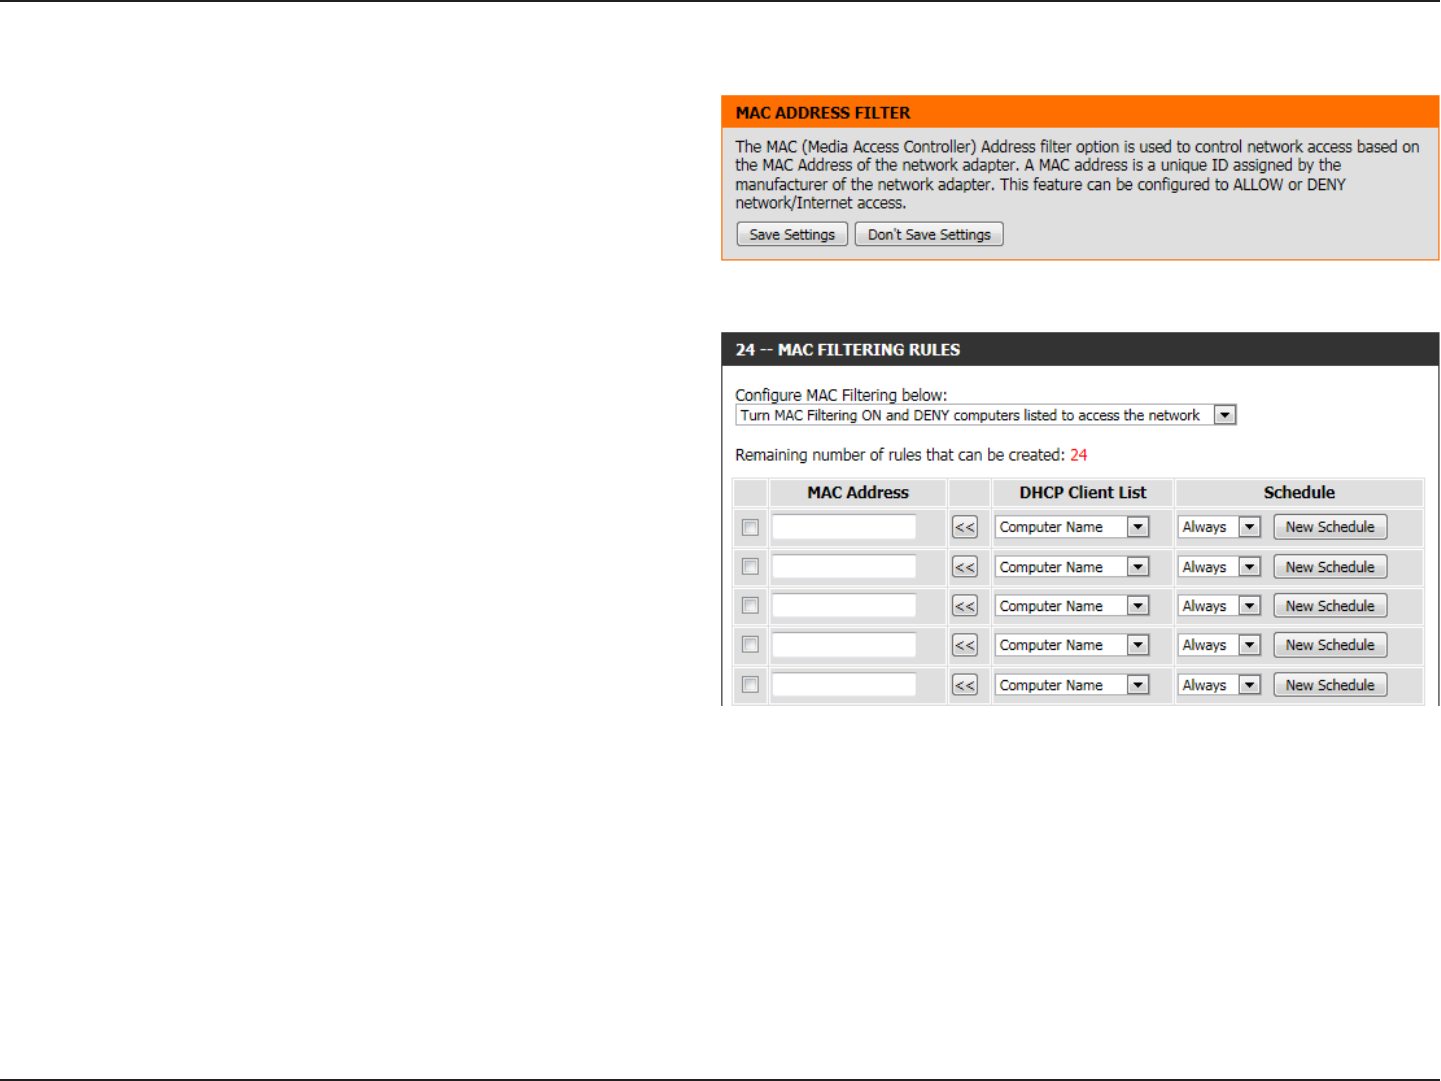1441x1081 pixels.
Task: Open the first row Always schedule dropdown
Action: click(1219, 527)
